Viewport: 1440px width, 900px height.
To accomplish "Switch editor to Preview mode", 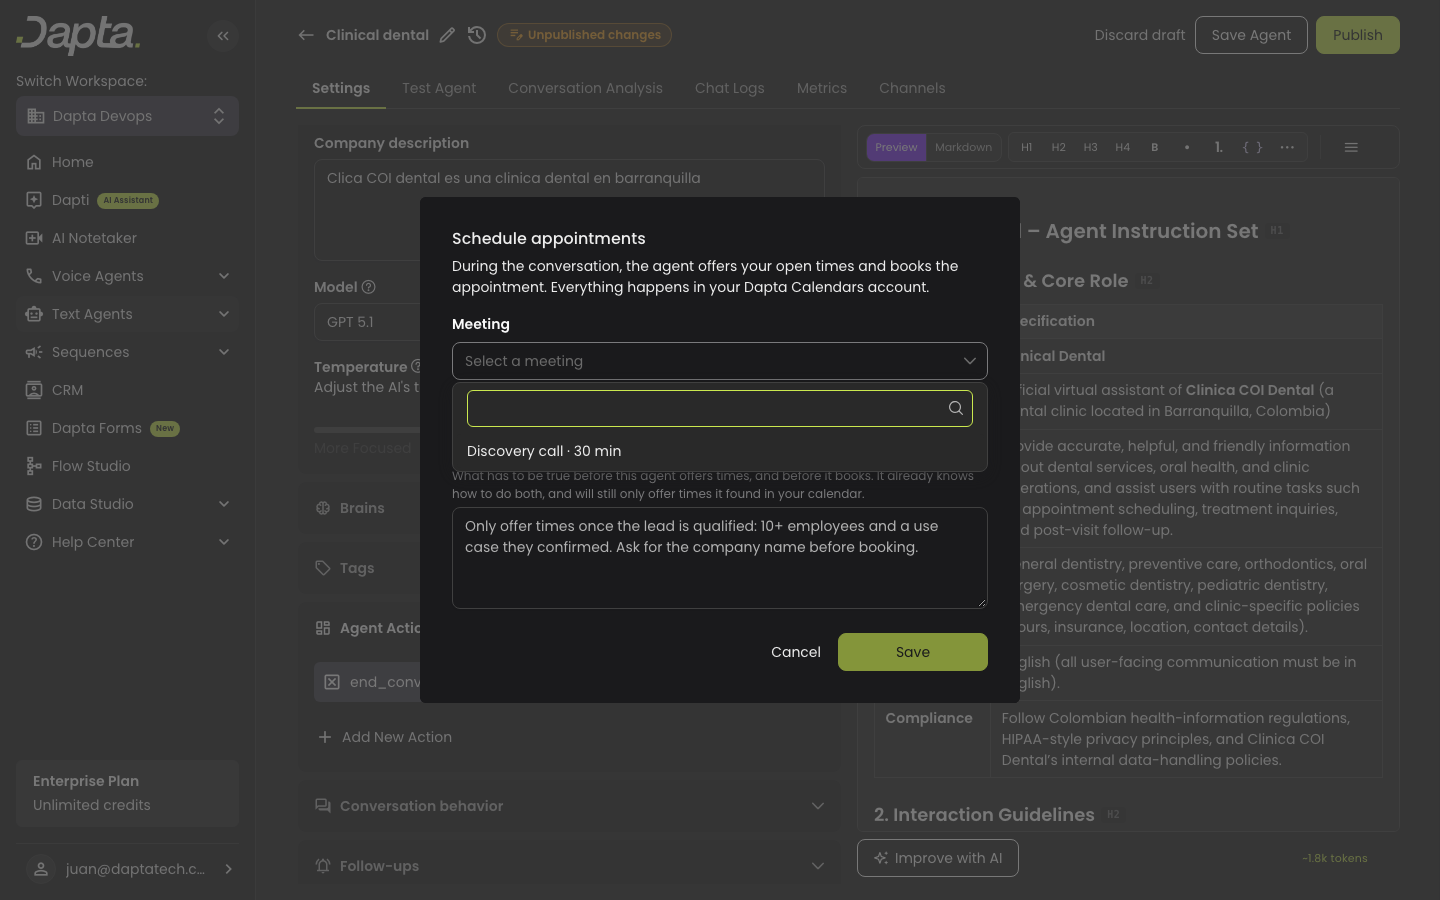I will click(x=896, y=147).
